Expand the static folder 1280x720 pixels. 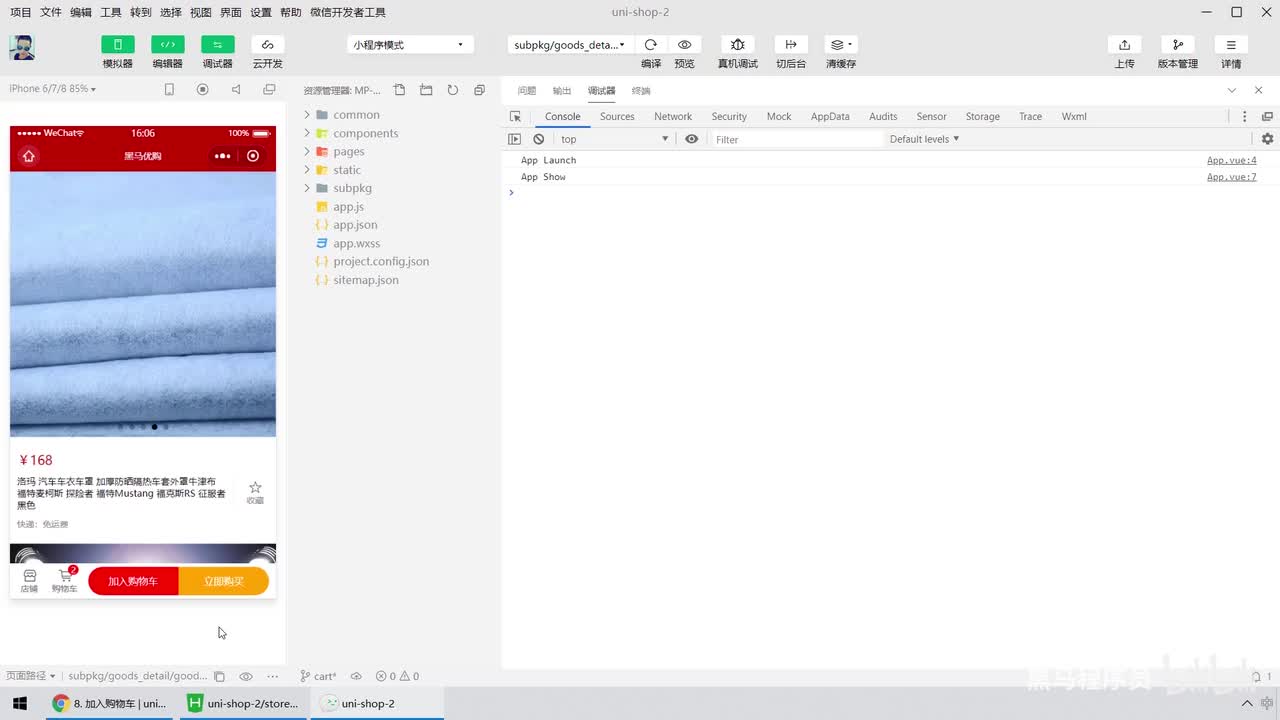tap(307, 170)
